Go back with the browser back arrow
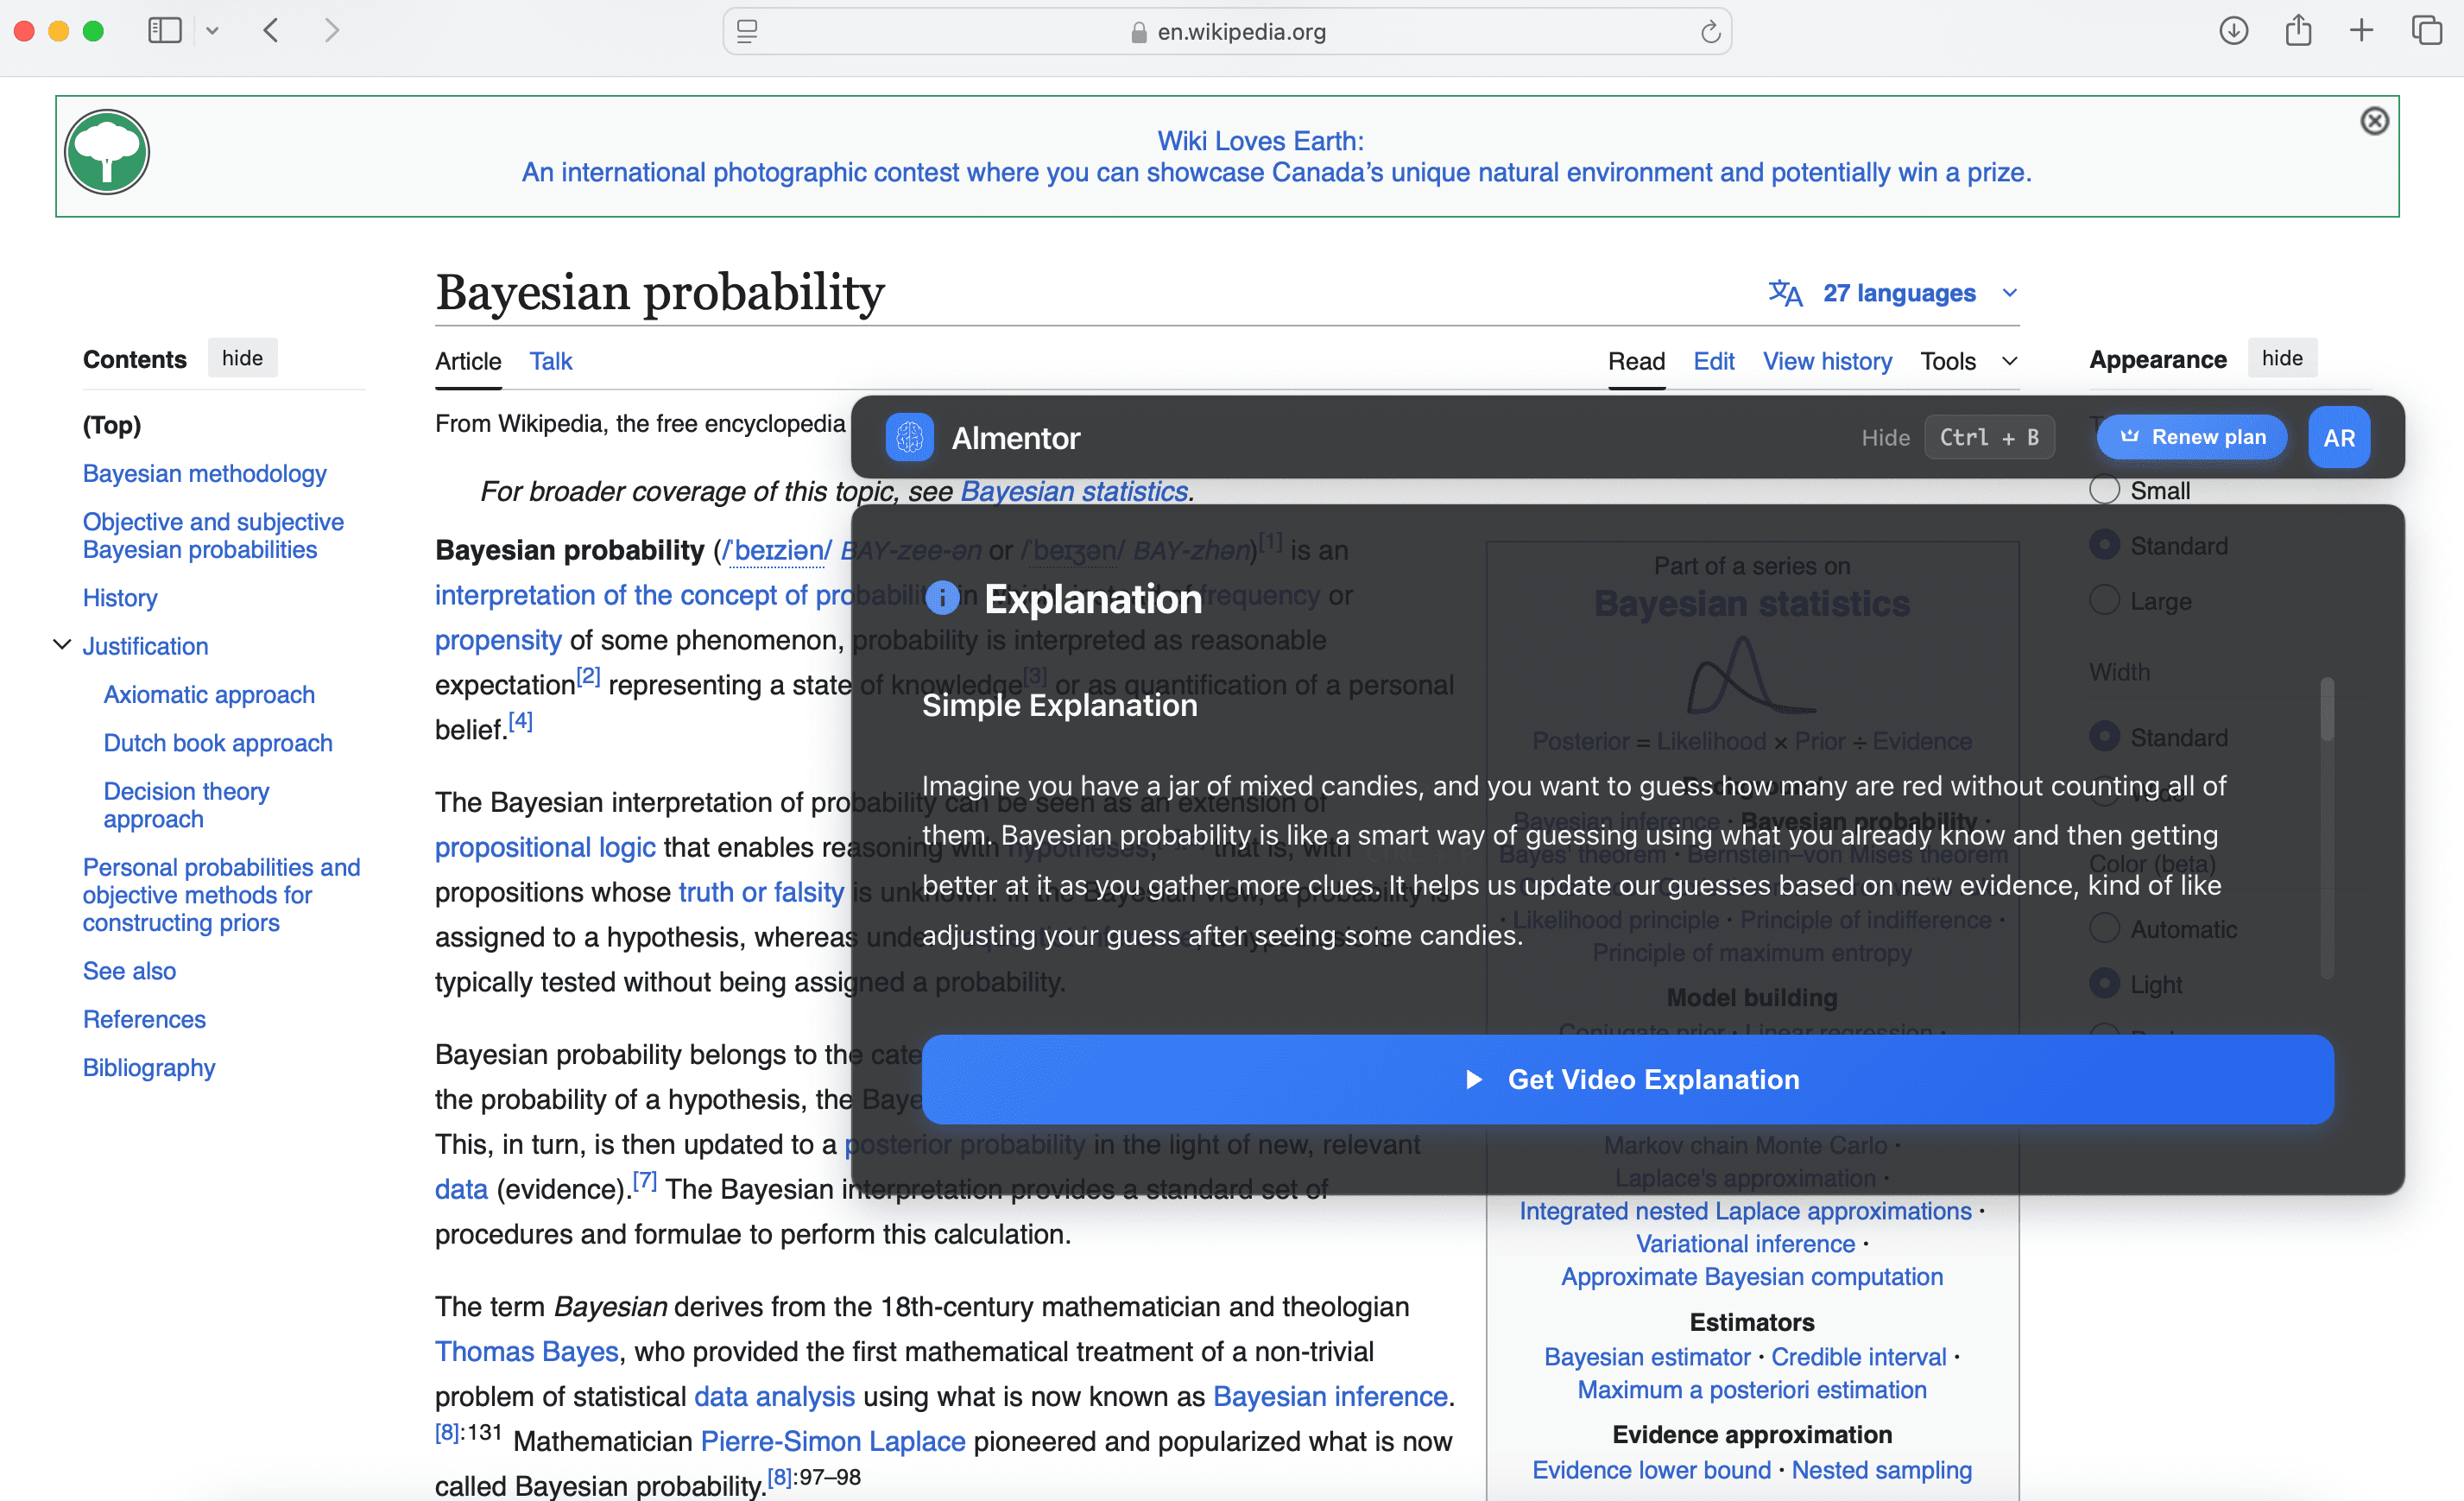This screenshot has width=2464, height=1501. pyautogui.click(x=271, y=31)
